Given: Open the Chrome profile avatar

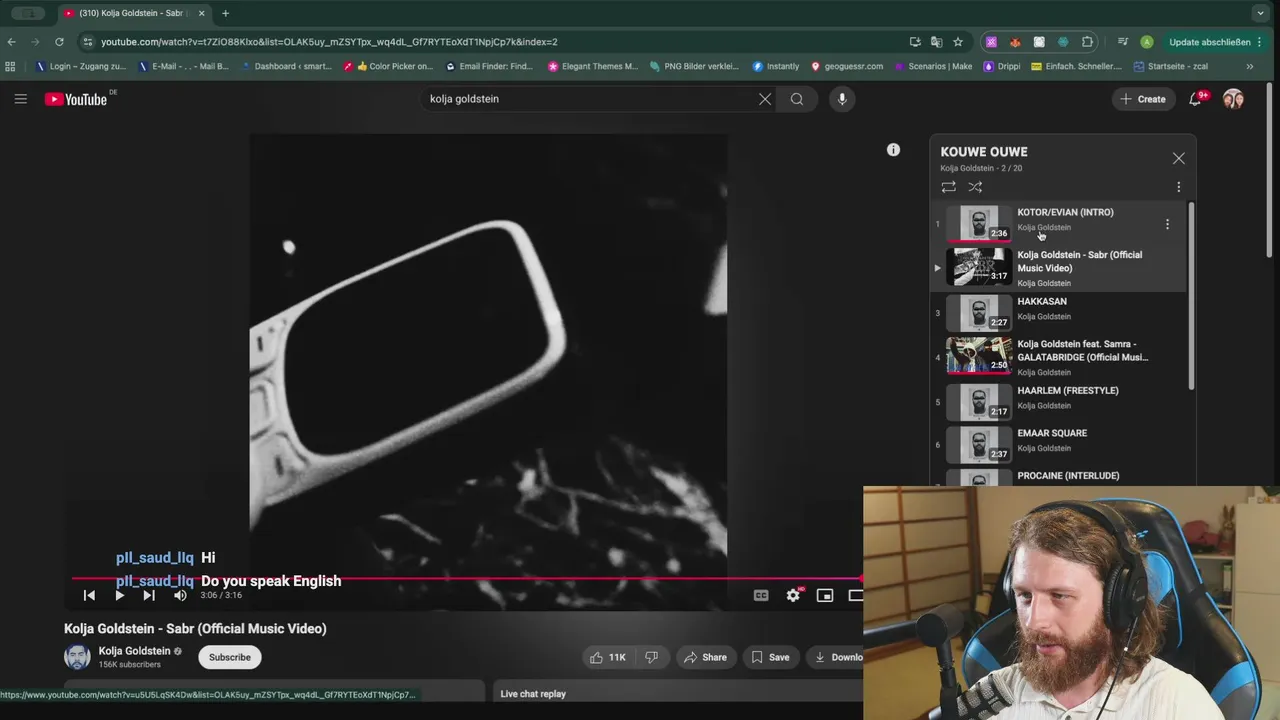Looking at the screenshot, I should (1146, 42).
